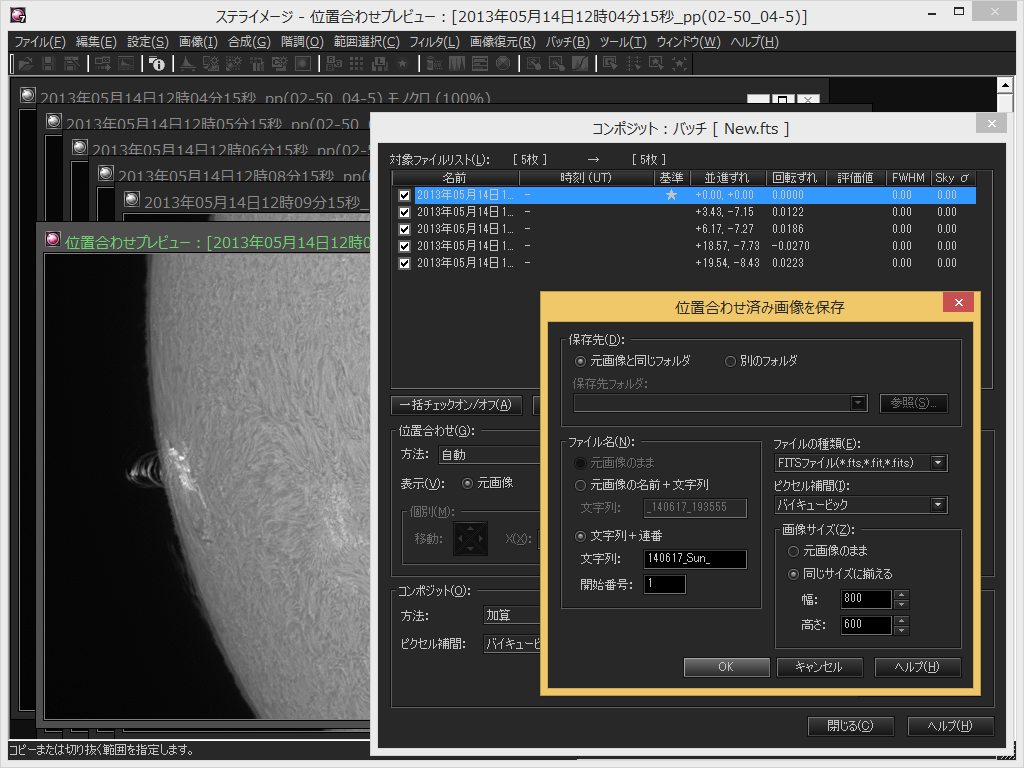Click the horizontal bars toolbar icon

(x=480, y=63)
